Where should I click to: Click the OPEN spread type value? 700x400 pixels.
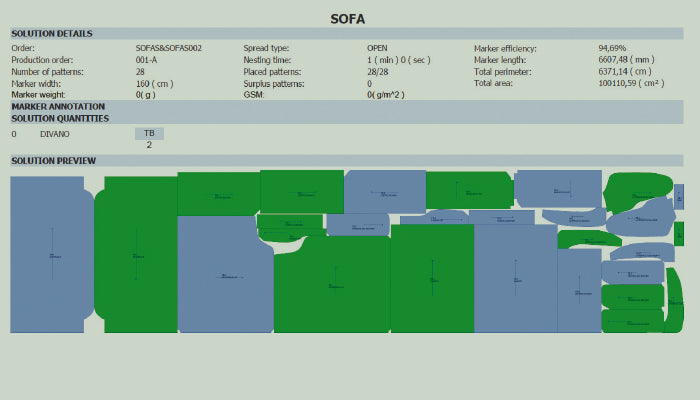[x=378, y=48]
